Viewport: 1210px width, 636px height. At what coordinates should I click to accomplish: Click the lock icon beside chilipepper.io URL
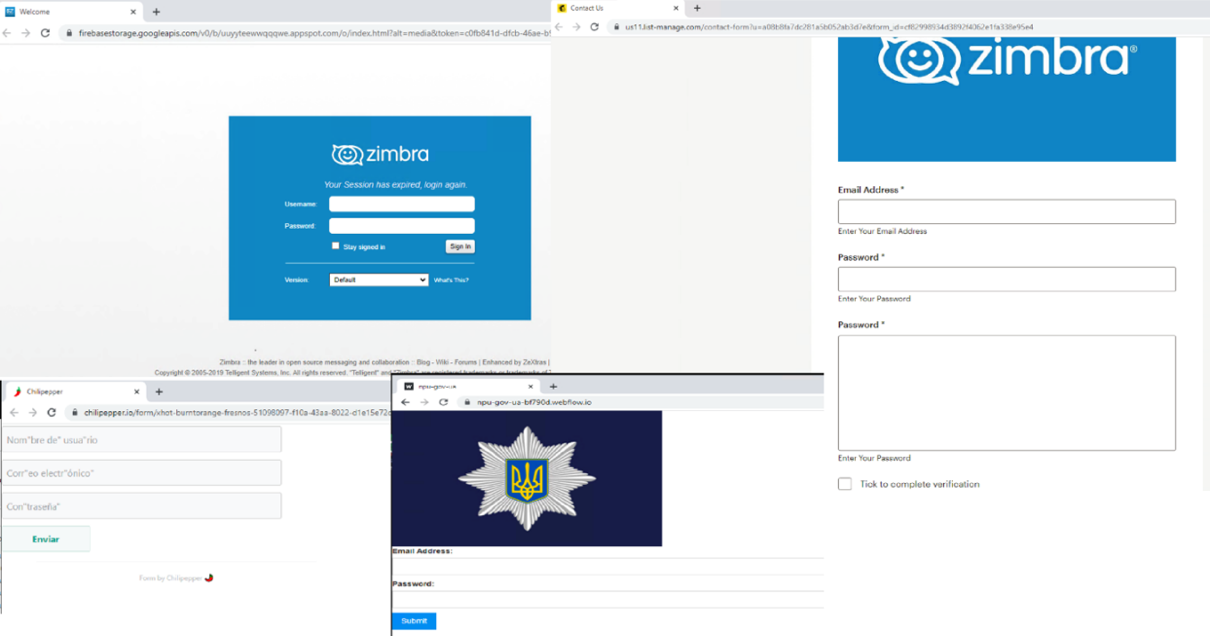click(x=75, y=412)
